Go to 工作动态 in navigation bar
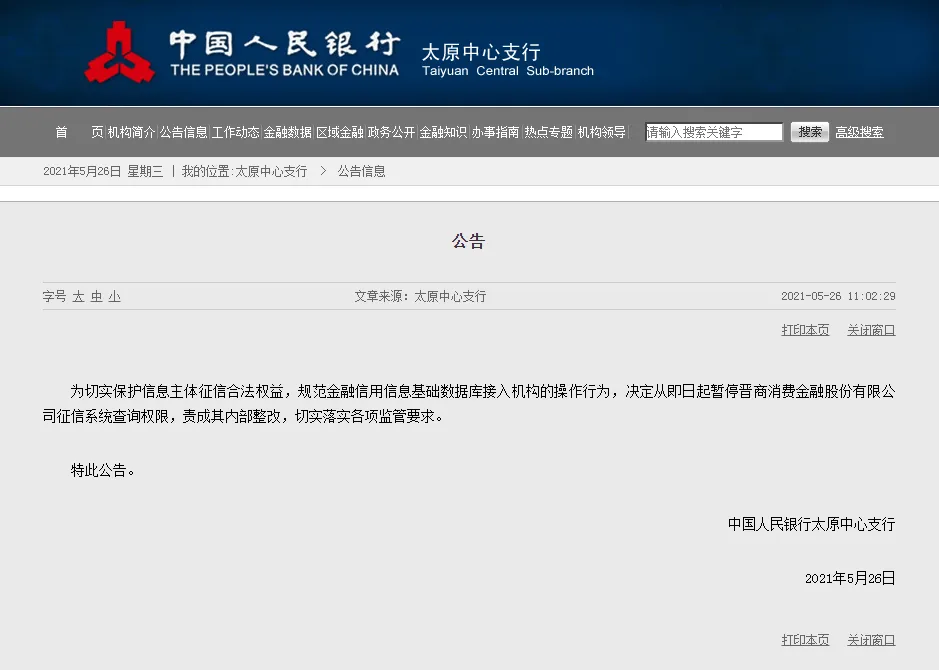The image size is (939, 670). 235,132
